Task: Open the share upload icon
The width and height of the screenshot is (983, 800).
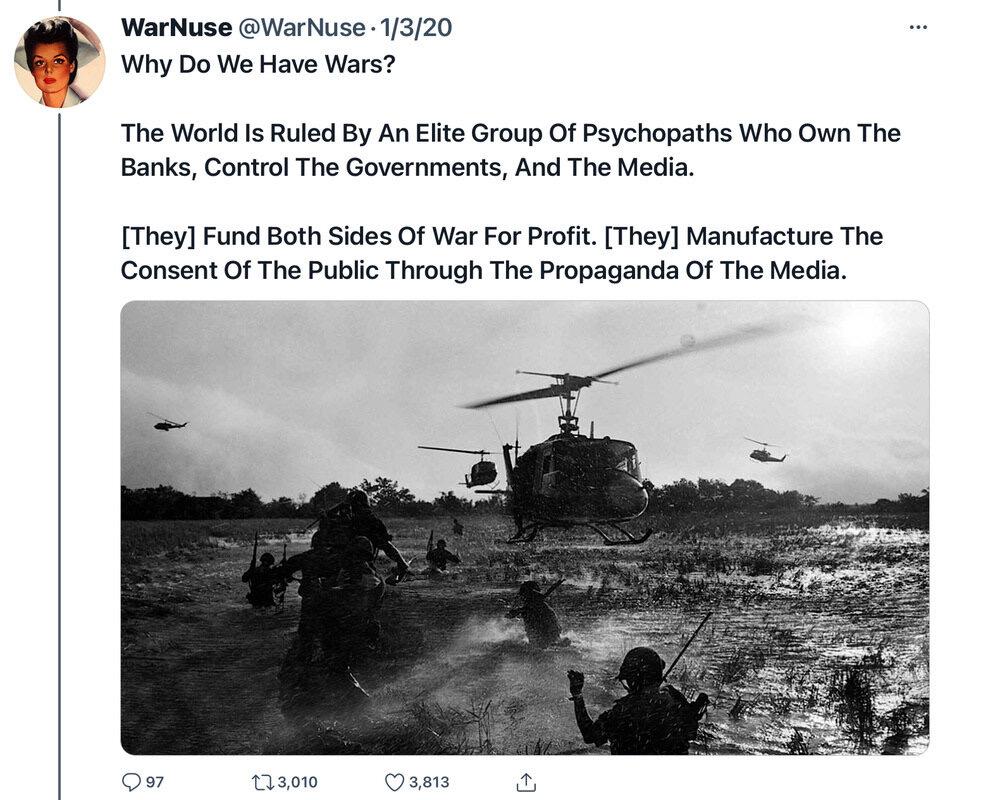Action: (x=525, y=782)
